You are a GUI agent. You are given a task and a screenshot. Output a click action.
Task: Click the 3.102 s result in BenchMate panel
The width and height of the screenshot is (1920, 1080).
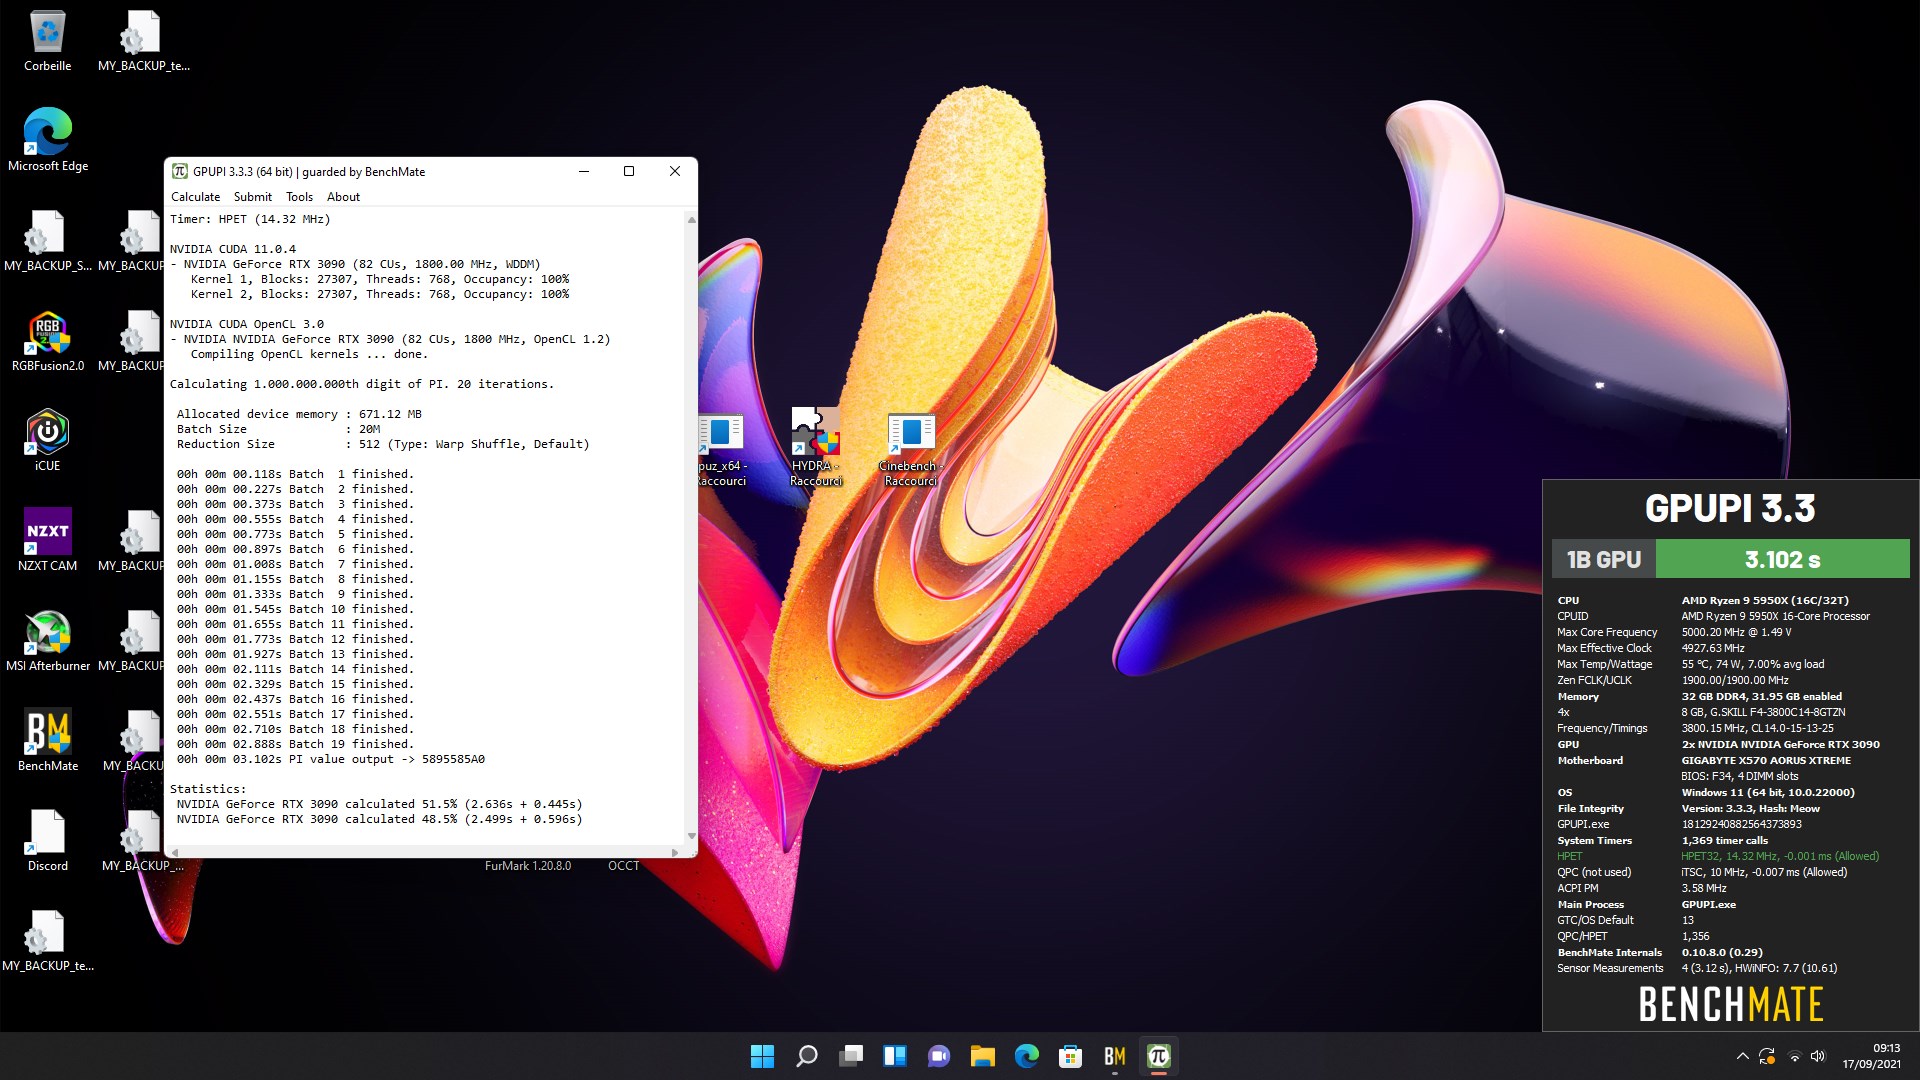click(x=1783, y=559)
